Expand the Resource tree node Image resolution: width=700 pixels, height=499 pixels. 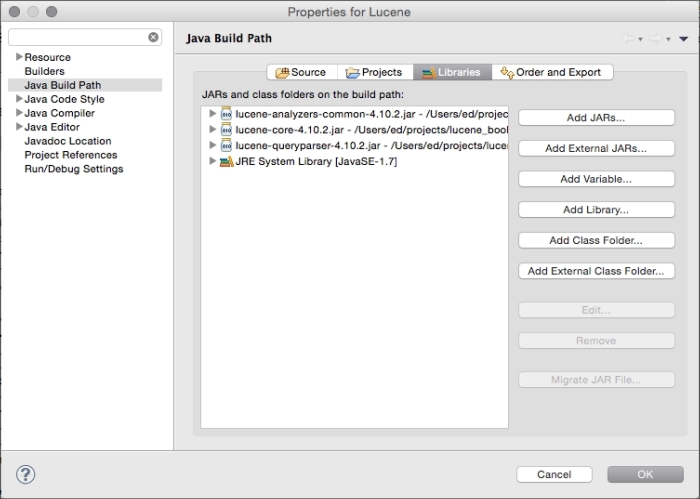click(19, 58)
